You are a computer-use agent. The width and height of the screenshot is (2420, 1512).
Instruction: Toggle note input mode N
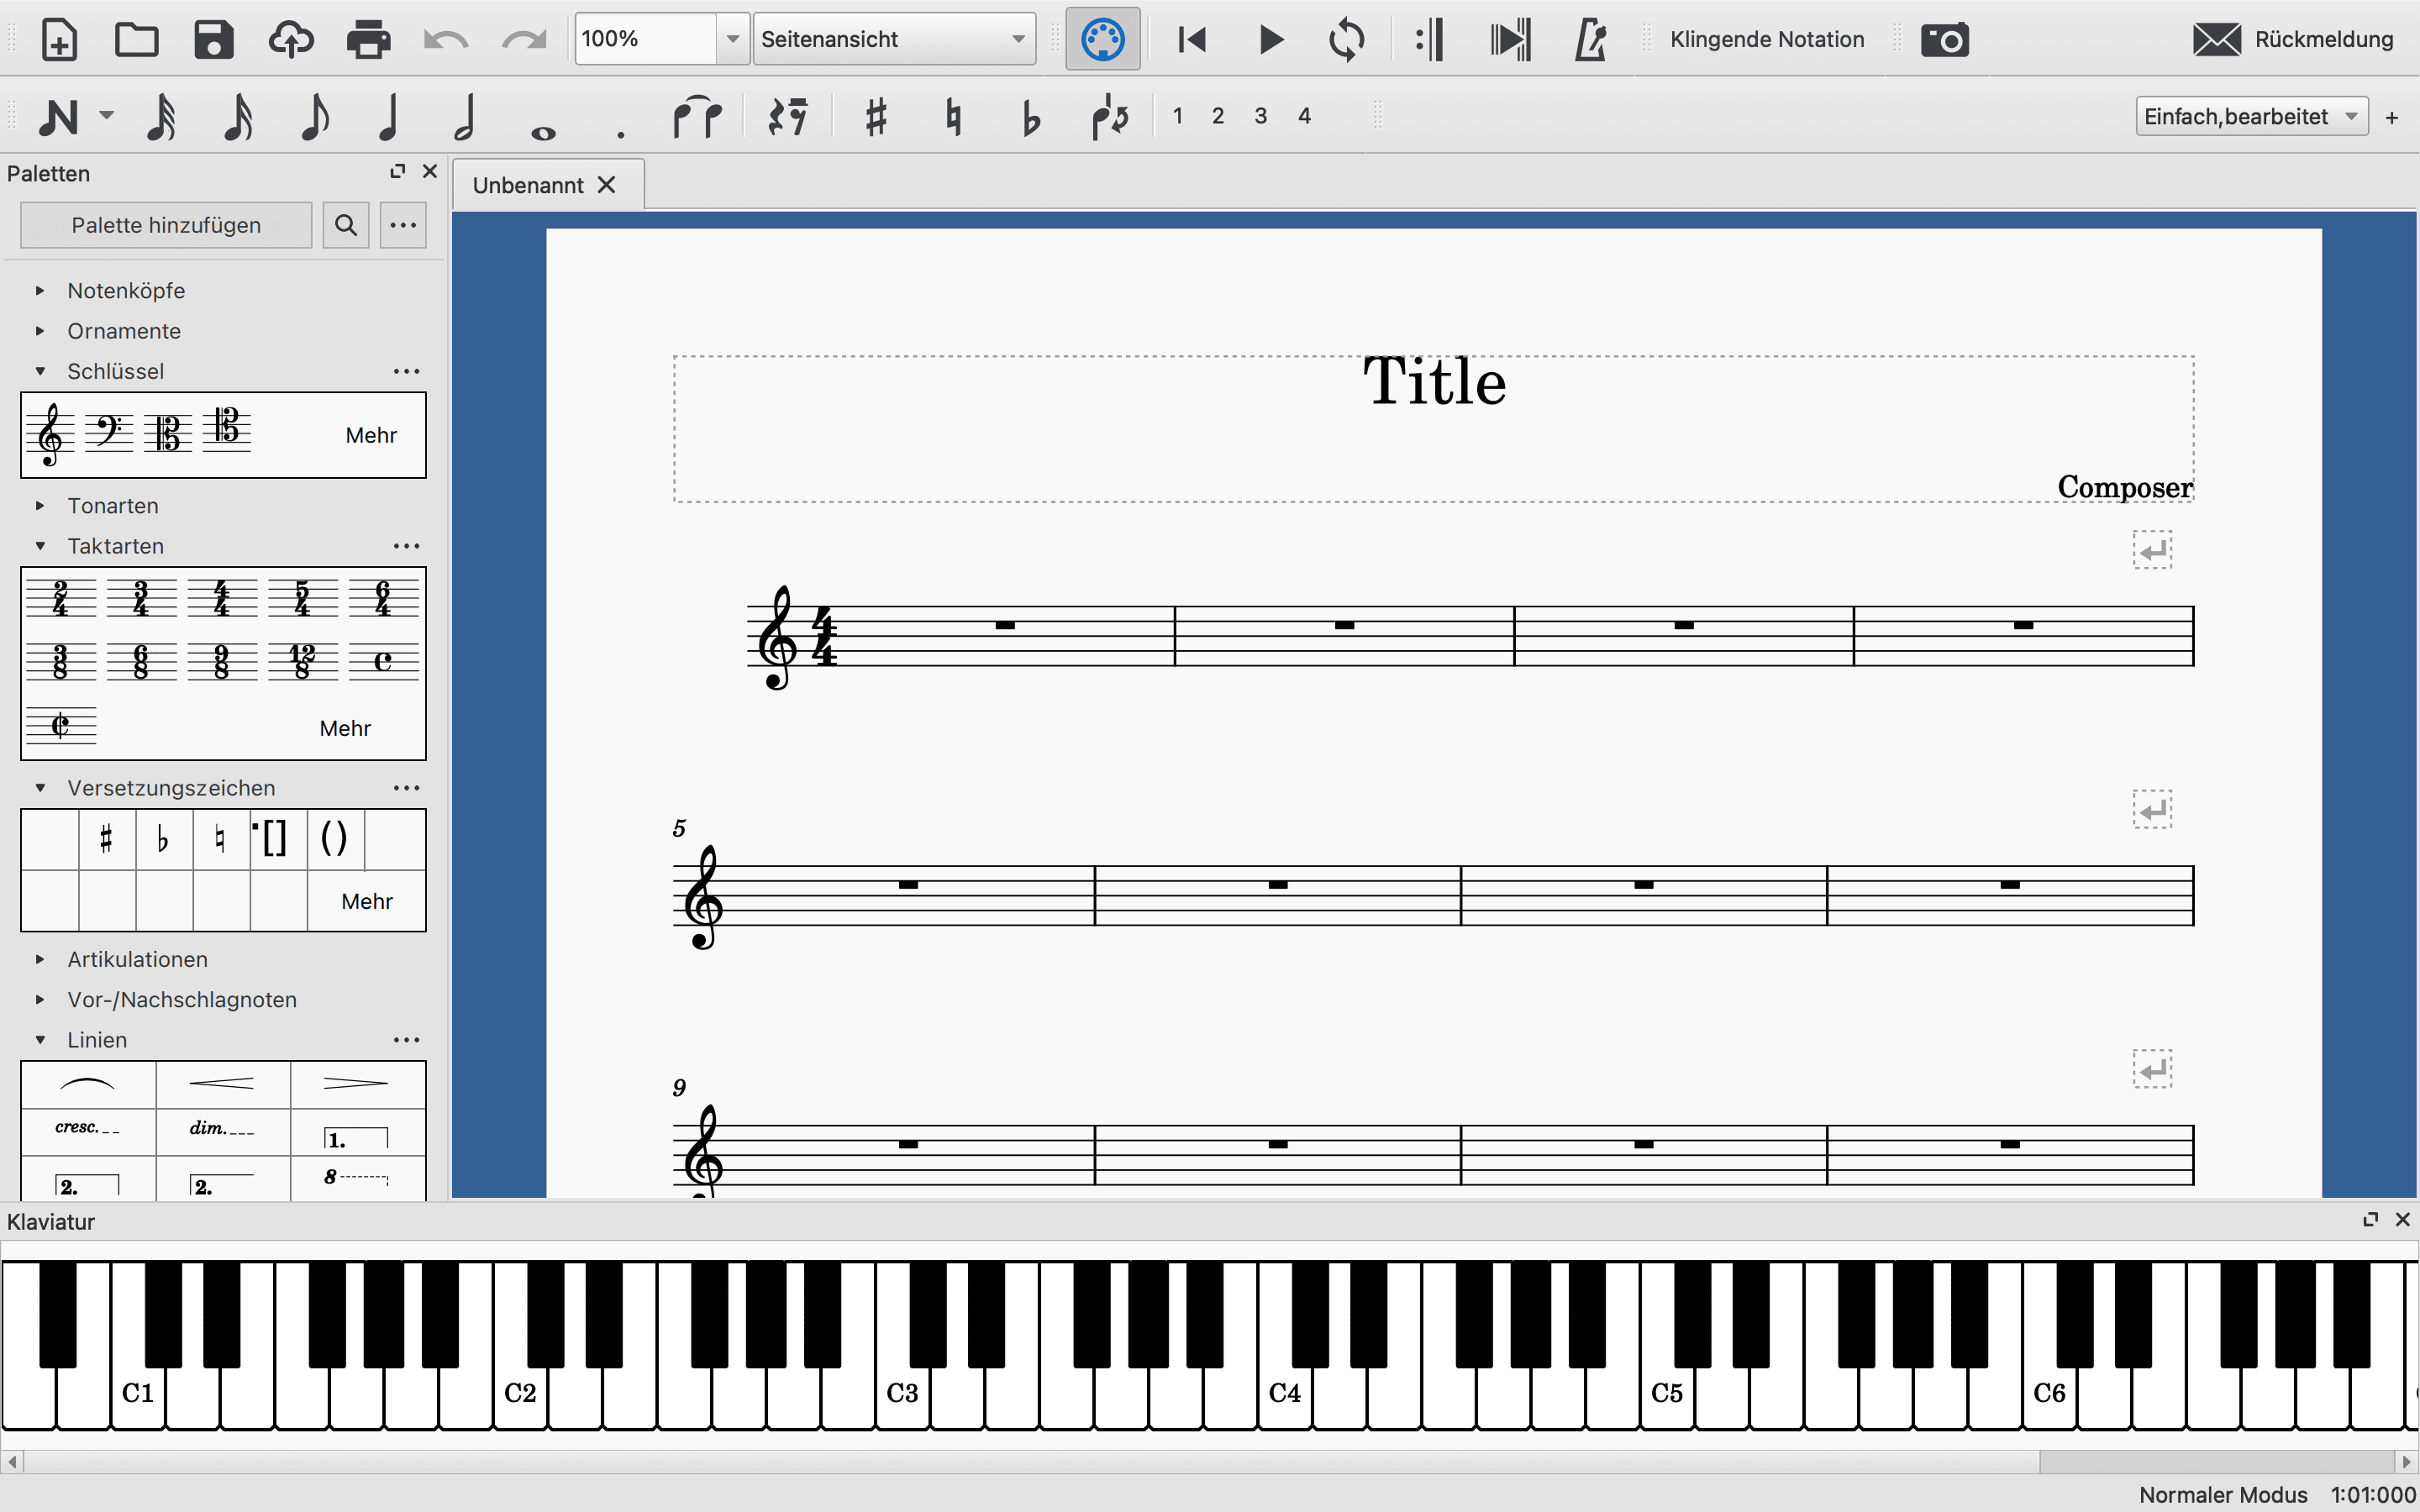point(58,117)
